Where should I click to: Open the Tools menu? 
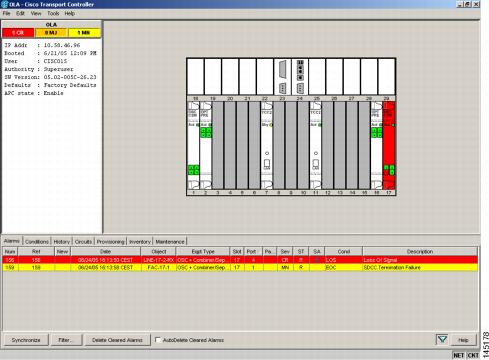click(x=53, y=13)
